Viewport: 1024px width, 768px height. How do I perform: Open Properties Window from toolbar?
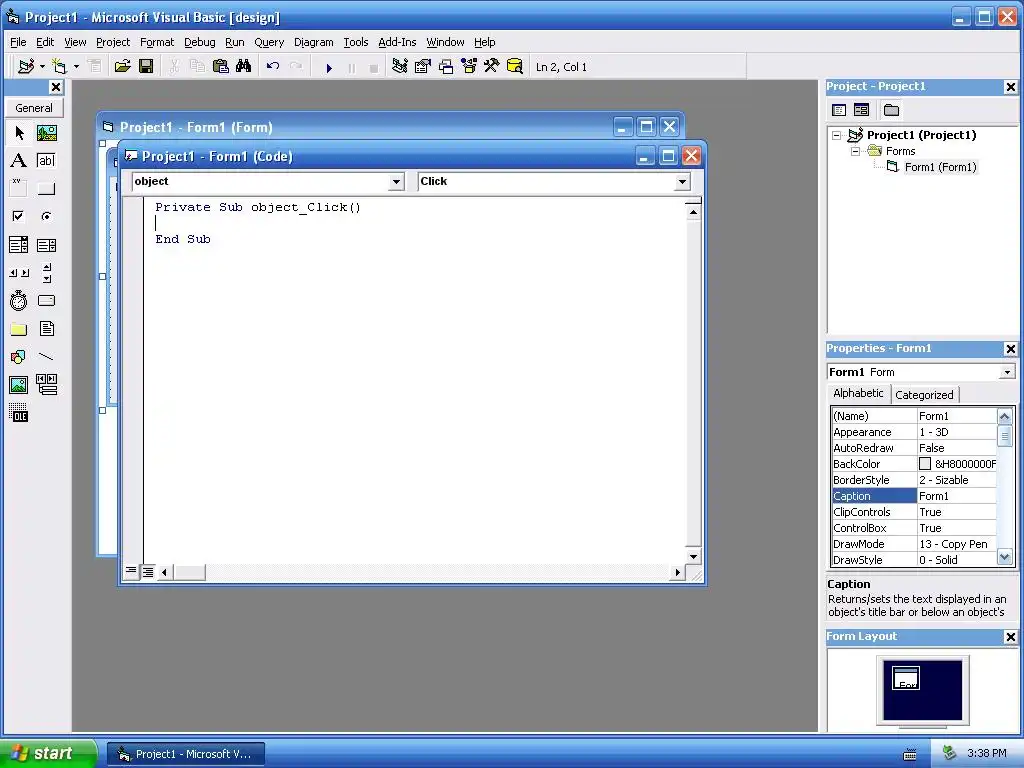423,67
